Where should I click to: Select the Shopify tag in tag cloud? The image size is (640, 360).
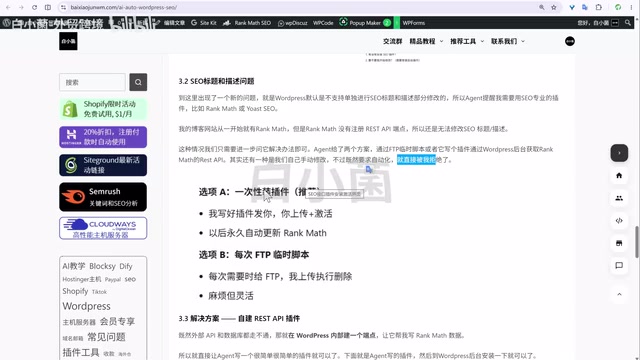pyautogui.click(x=75, y=291)
